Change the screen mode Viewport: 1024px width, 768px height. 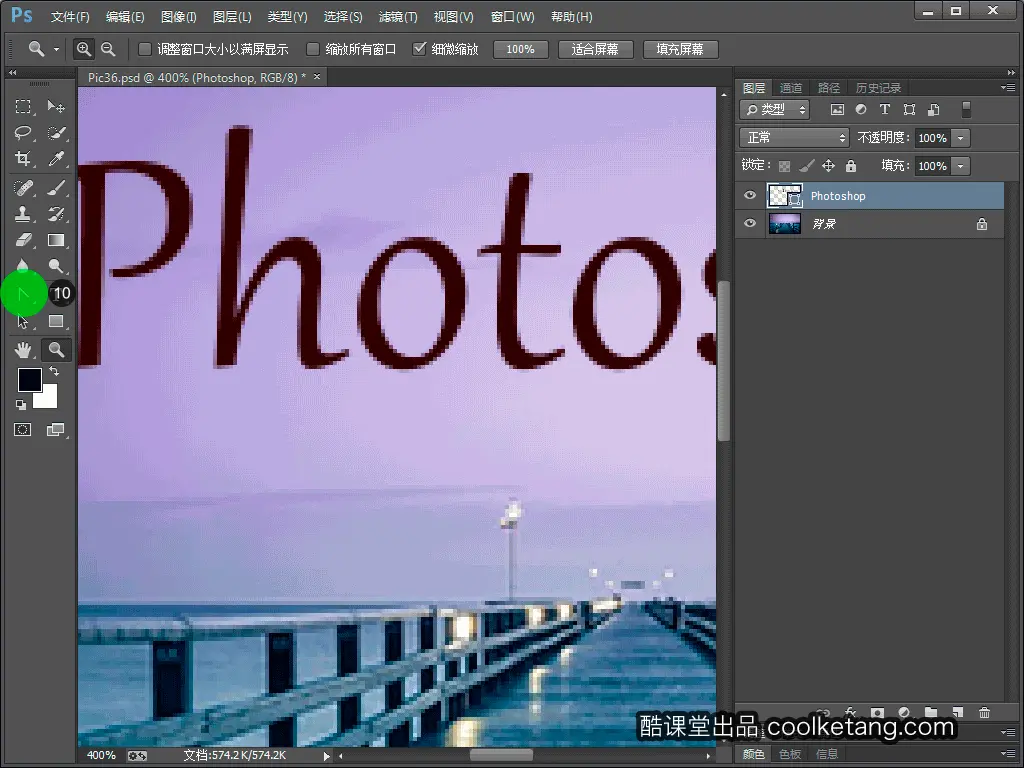click(56, 430)
